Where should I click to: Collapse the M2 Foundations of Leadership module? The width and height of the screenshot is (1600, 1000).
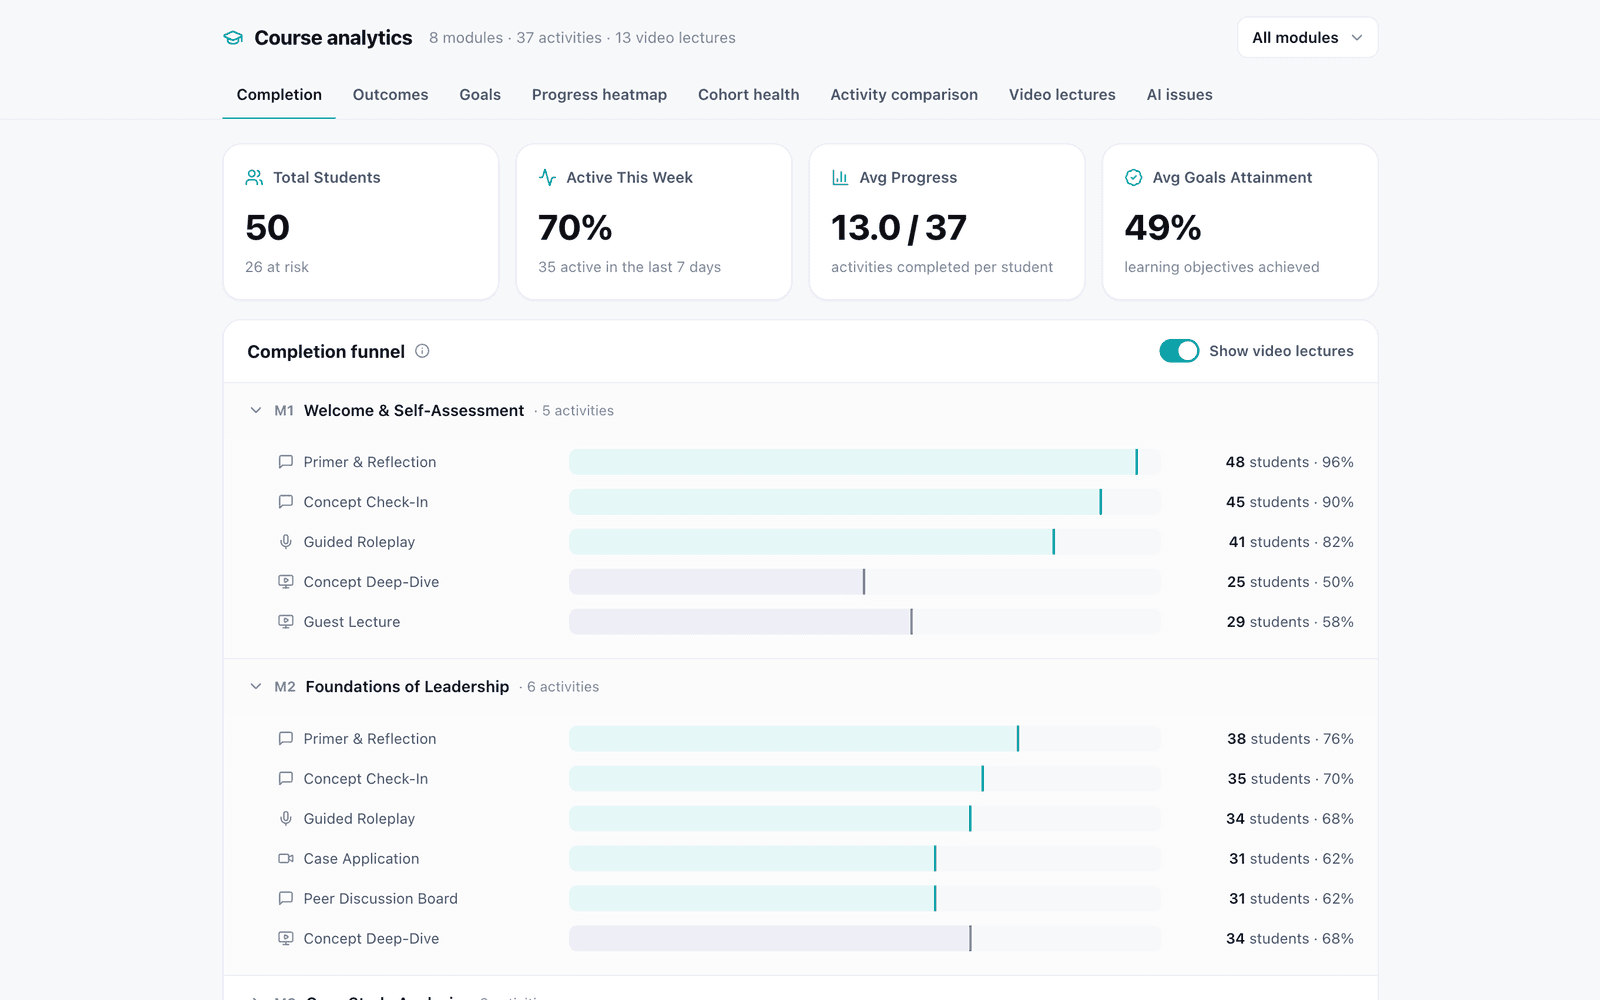(256, 687)
